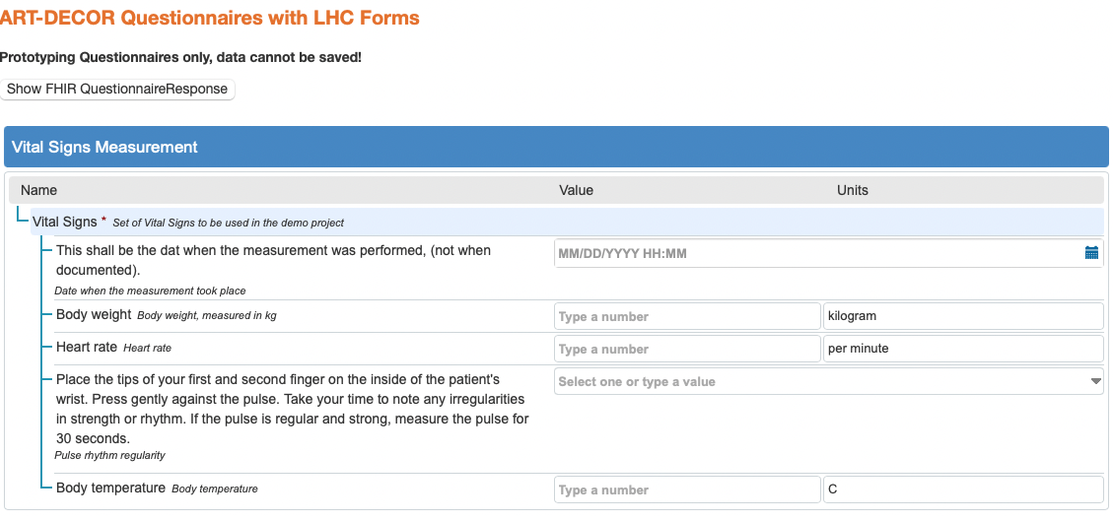
Task: Click the Vital Signs group row
Action: click(65, 221)
